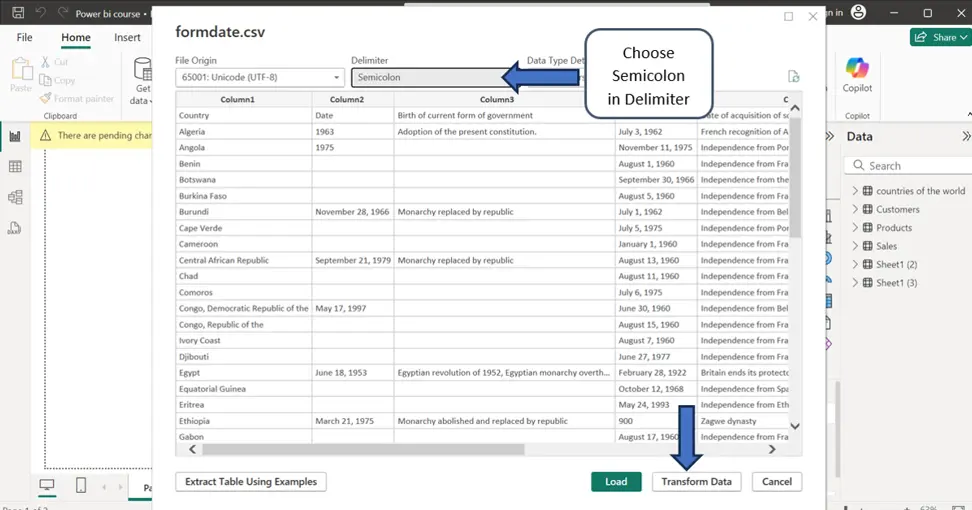This screenshot has height=510, width=972.
Task: Select the Egypt cell
Action: [244, 372]
